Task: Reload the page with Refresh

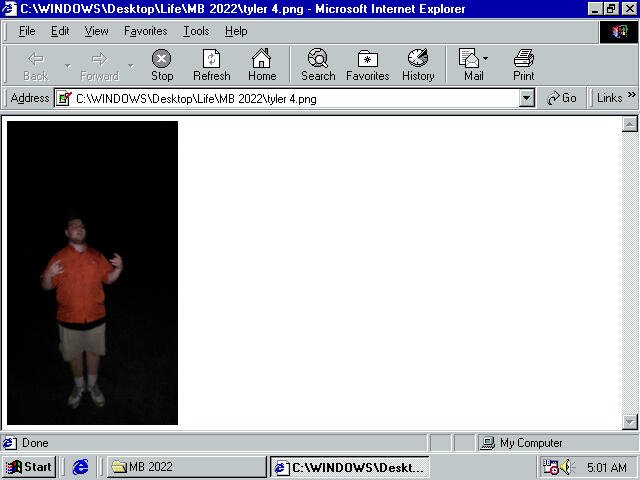Action: click(212, 65)
